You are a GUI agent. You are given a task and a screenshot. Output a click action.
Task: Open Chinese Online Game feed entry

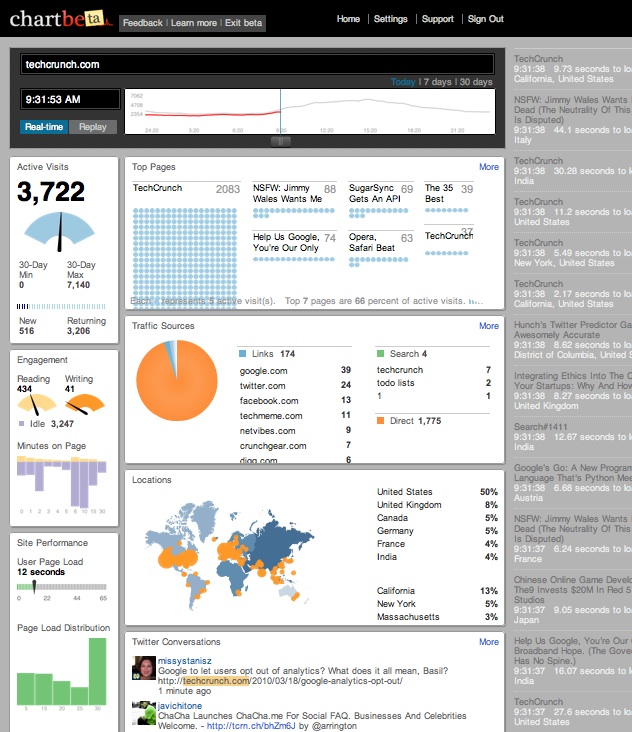[x=573, y=590]
